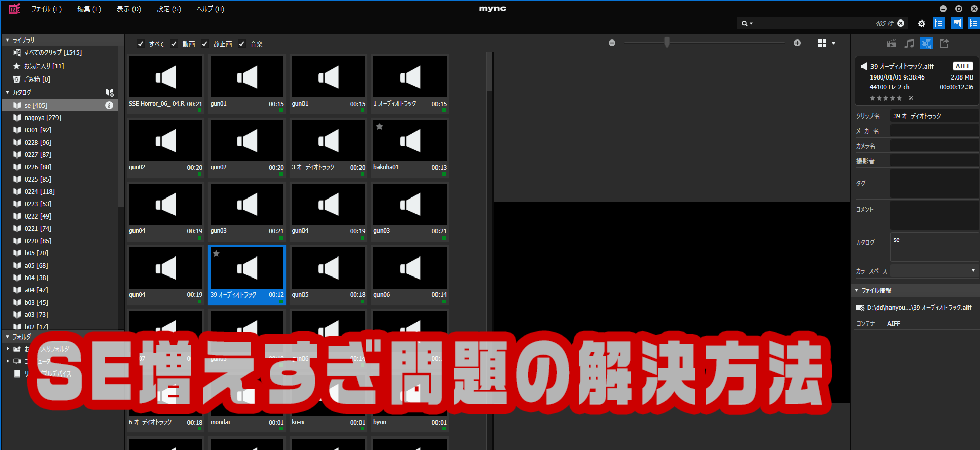
Task: Click info icon on se catalog row
Action: pyautogui.click(x=109, y=105)
